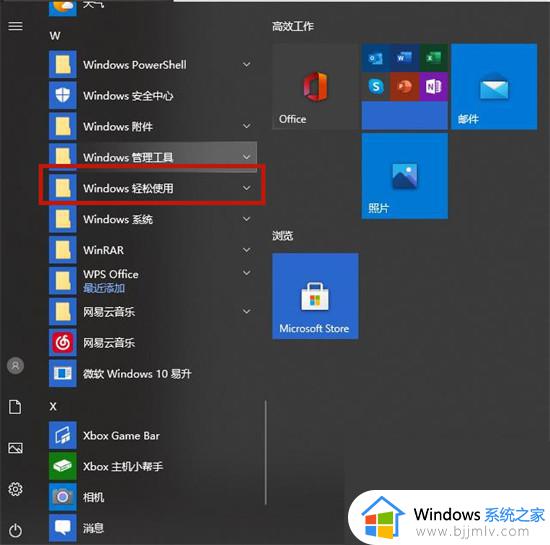Image resolution: width=550 pixels, height=545 pixels.
Task: Open the 相机 camera icon
Action: click(63, 497)
